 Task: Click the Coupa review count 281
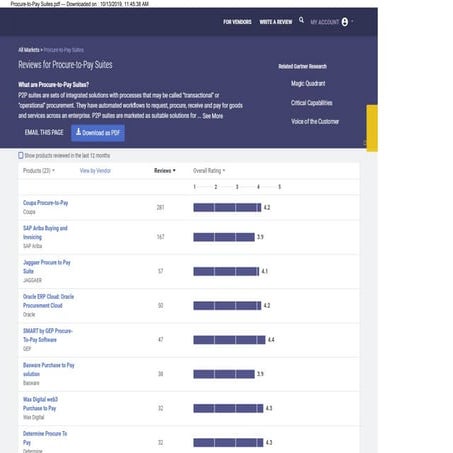pyautogui.click(x=160, y=208)
